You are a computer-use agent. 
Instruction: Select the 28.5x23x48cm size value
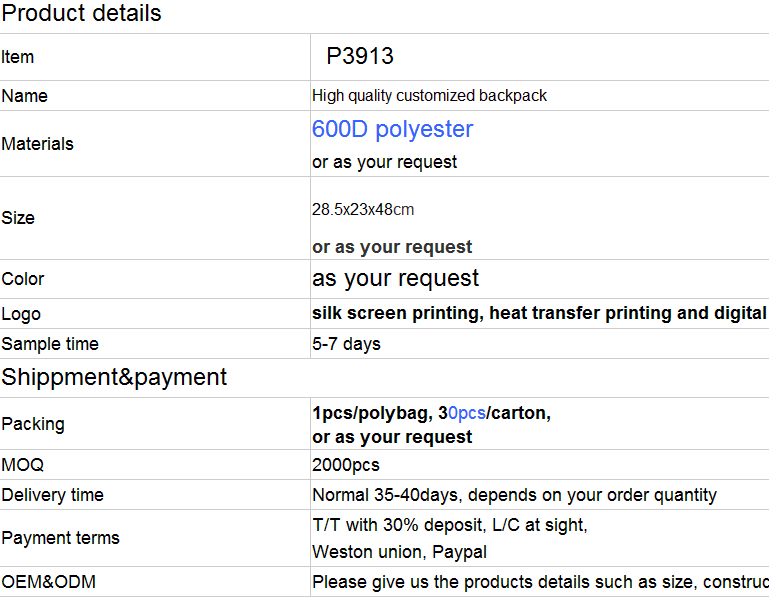click(363, 209)
